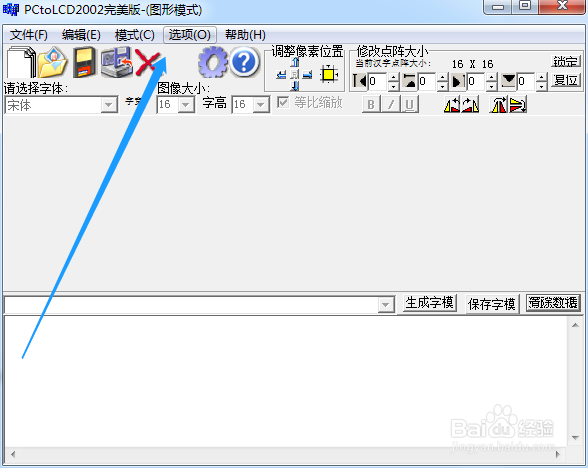Screen dimensions: 588x468
Task: Toggle Italic formatting I button
Action: coord(390,104)
